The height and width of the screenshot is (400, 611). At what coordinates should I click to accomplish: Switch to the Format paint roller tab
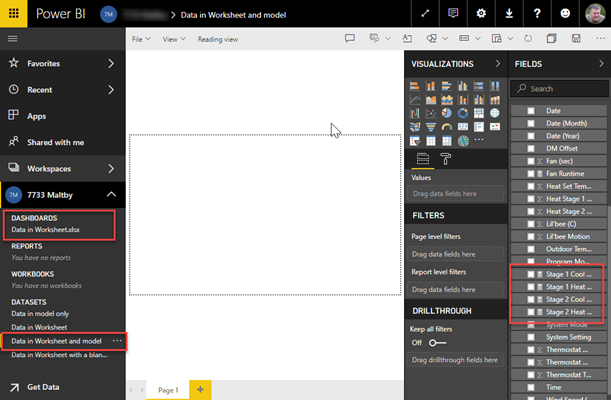(x=445, y=159)
